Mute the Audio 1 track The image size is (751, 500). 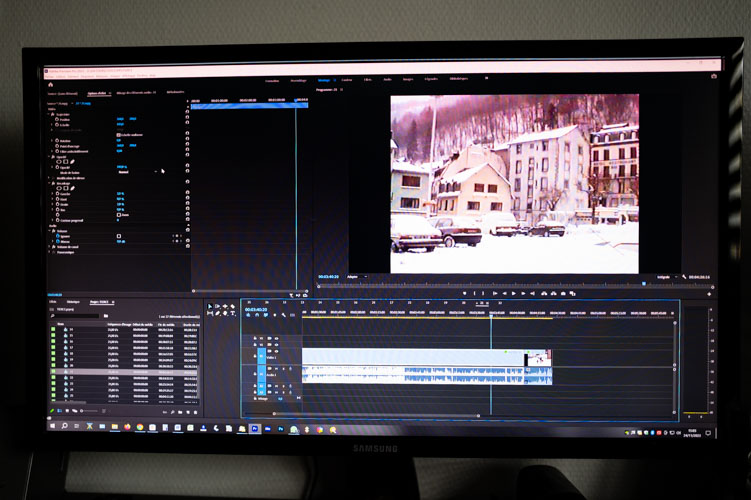[x=276, y=369]
